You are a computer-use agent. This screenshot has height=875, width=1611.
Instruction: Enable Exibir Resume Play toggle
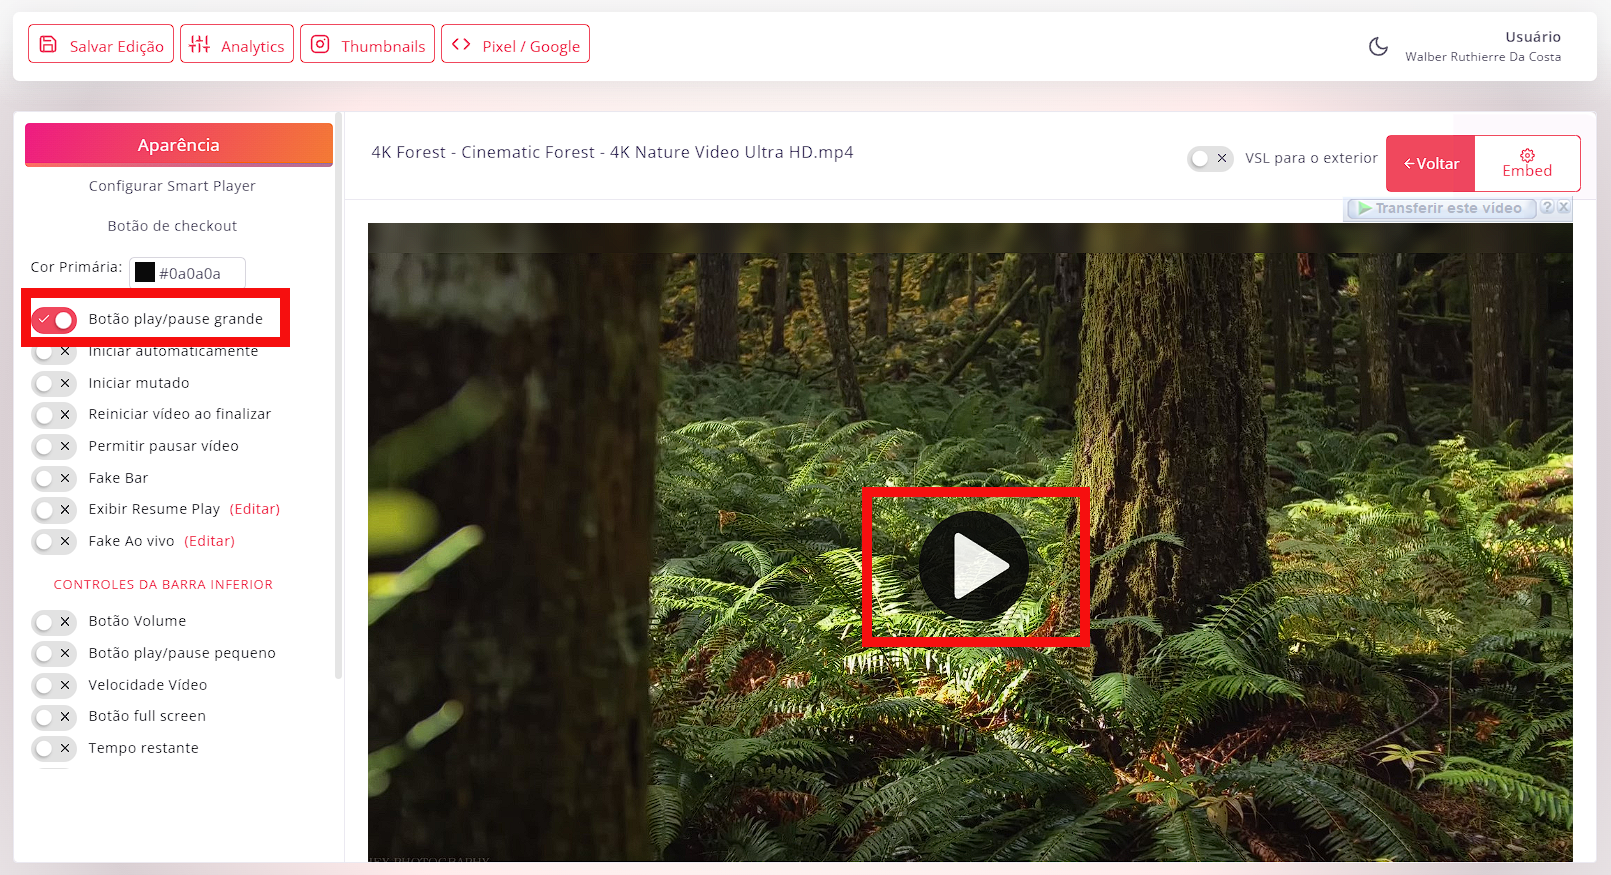click(54, 510)
